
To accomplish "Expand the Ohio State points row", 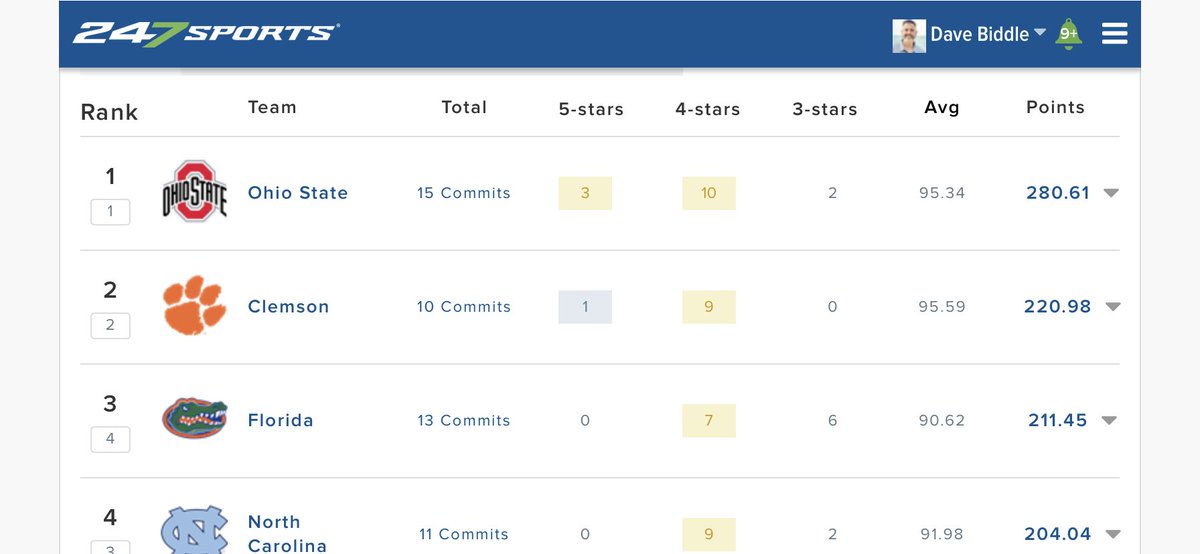I will pos(1111,193).
